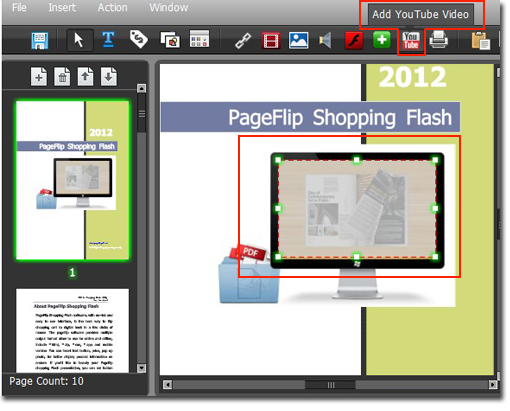Click the horizontal scrollbar thumb
510x411 pixels.
(x=330, y=385)
